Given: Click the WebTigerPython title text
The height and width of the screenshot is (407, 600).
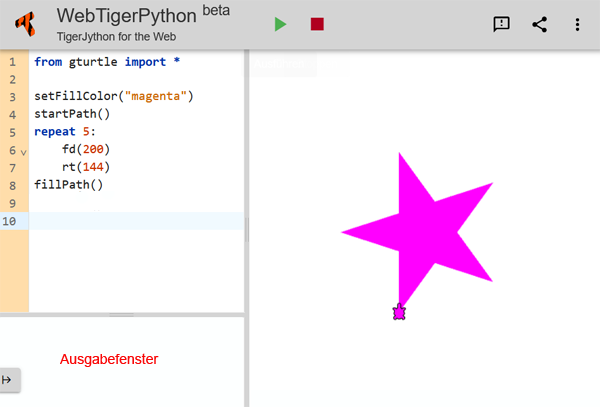Looking at the screenshot, I should pos(126,16).
